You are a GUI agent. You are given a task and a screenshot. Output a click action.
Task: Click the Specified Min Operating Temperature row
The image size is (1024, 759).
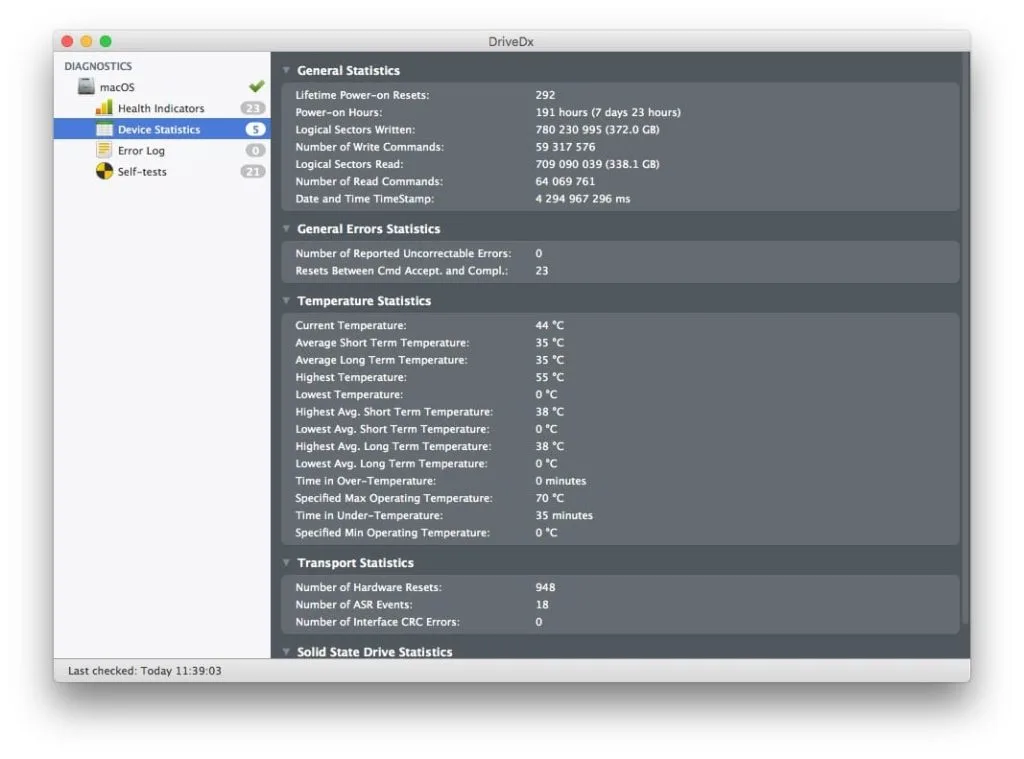coord(620,532)
